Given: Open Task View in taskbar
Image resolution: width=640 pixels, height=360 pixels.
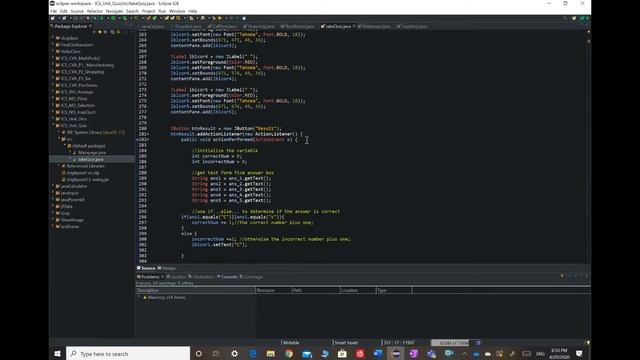Looking at the screenshot, I should (x=216, y=353).
